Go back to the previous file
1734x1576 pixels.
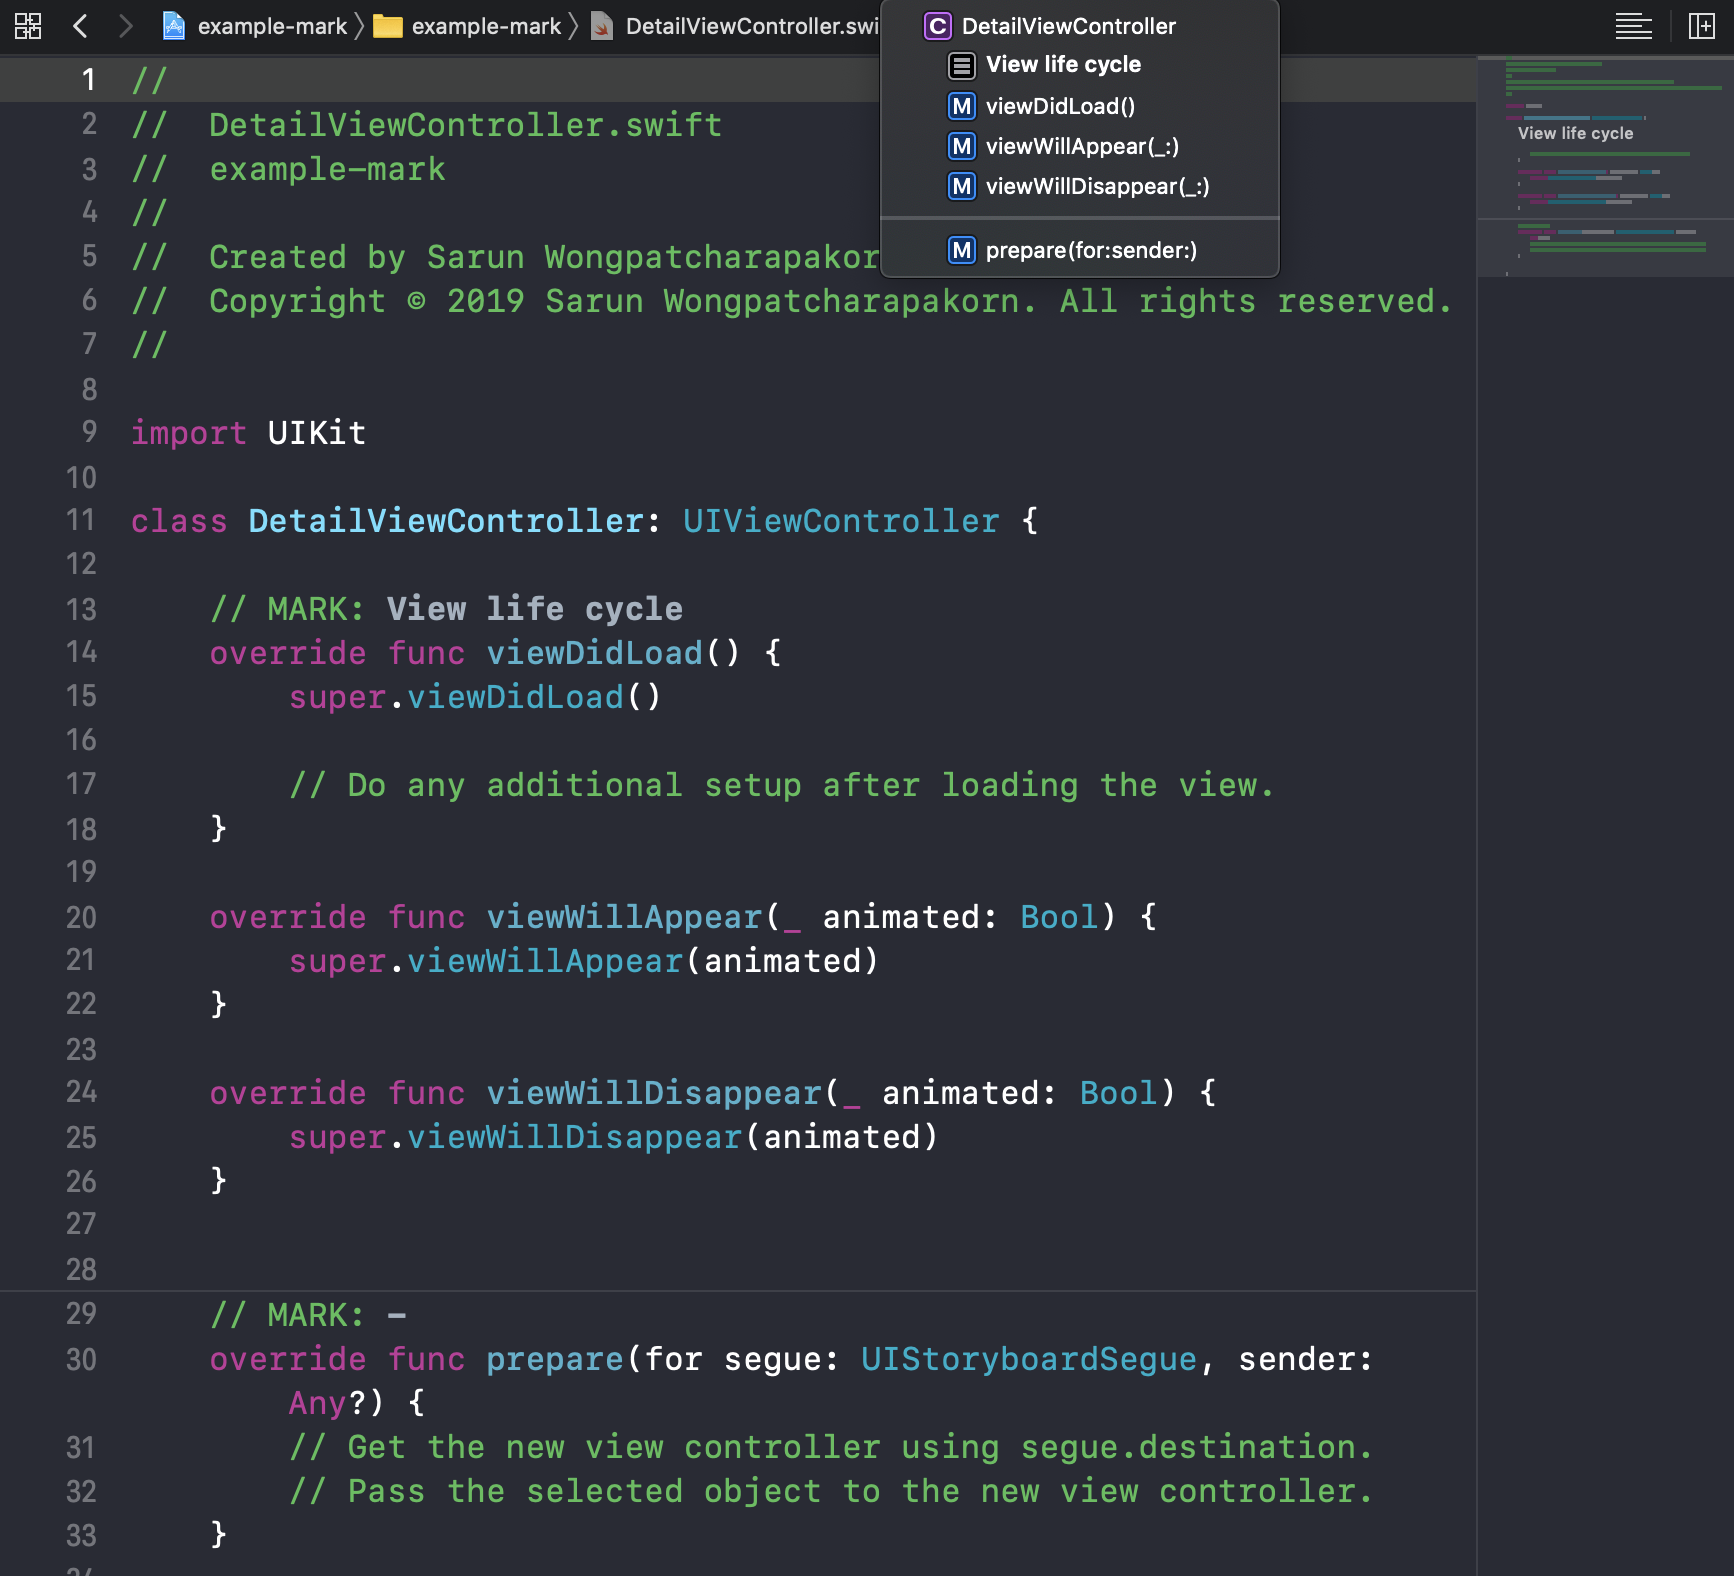[x=81, y=26]
